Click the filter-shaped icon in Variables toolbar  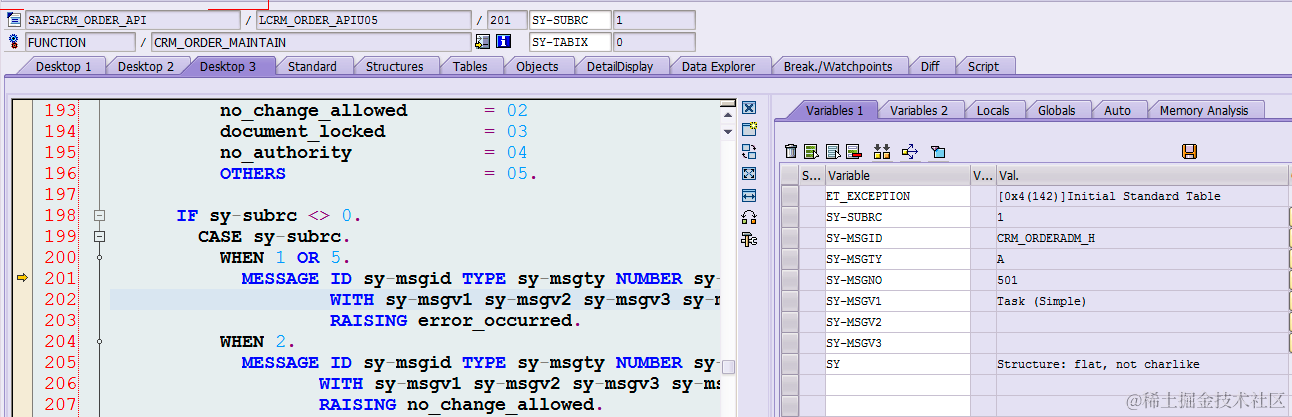pos(938,151)
